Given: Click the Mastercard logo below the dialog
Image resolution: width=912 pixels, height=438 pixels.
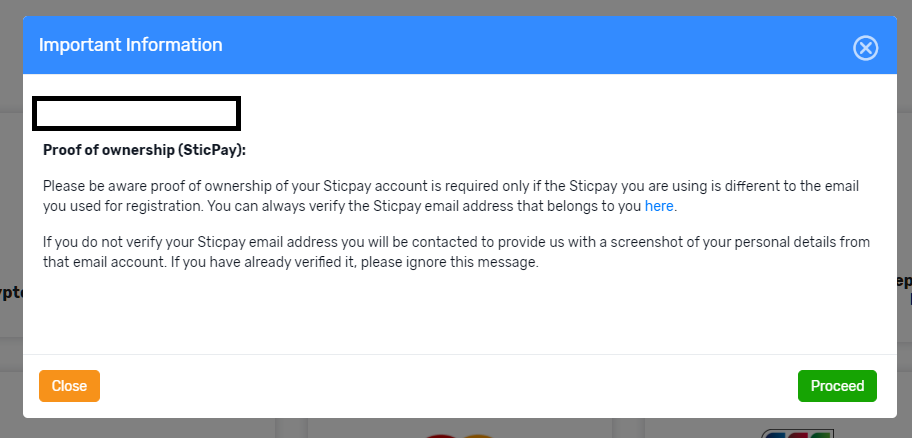Looking at the screenshot, I should click(459, 436).
